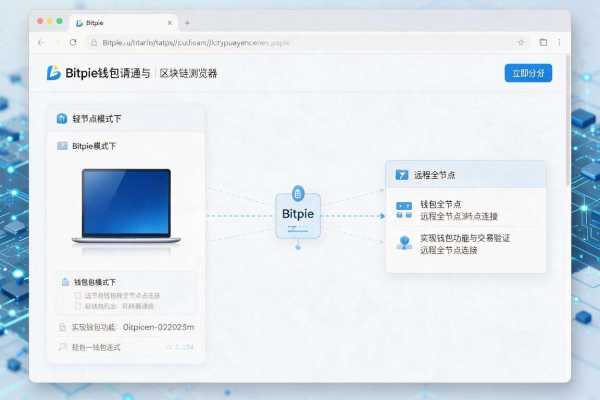This screenshot has height=400, width=600.
Task: Click the Bitpie logo in page header
Action: pos(54,73)
